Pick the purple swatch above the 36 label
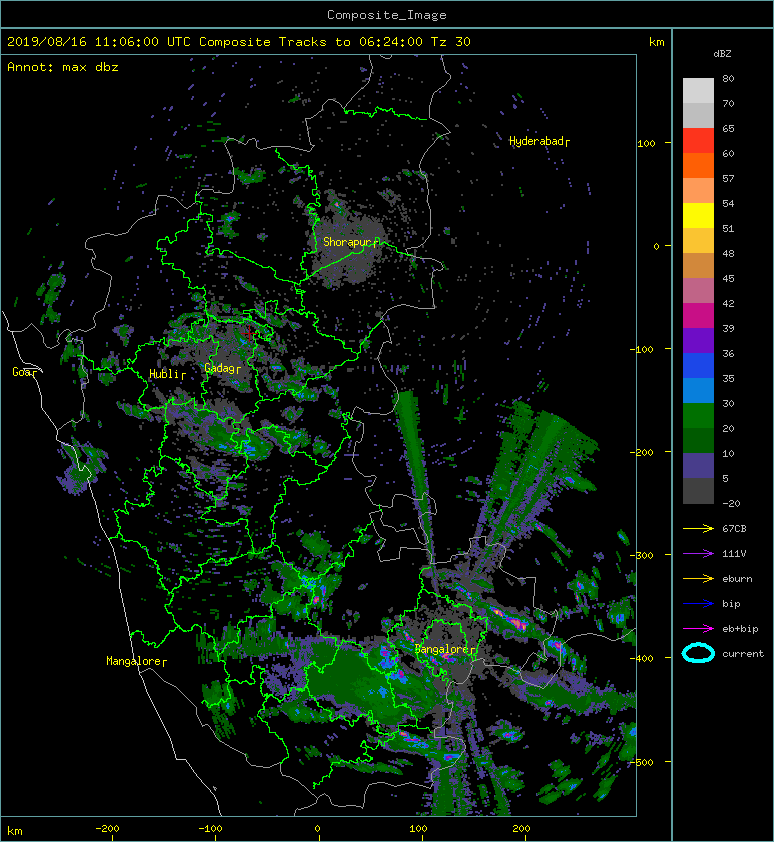The height and width of the screenshot is (842, 774). (698, 340)
